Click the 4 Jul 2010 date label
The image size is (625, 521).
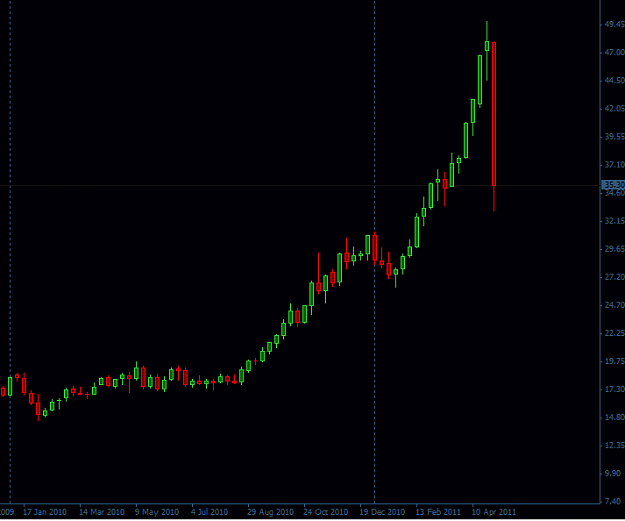click(x=209, y=512)
